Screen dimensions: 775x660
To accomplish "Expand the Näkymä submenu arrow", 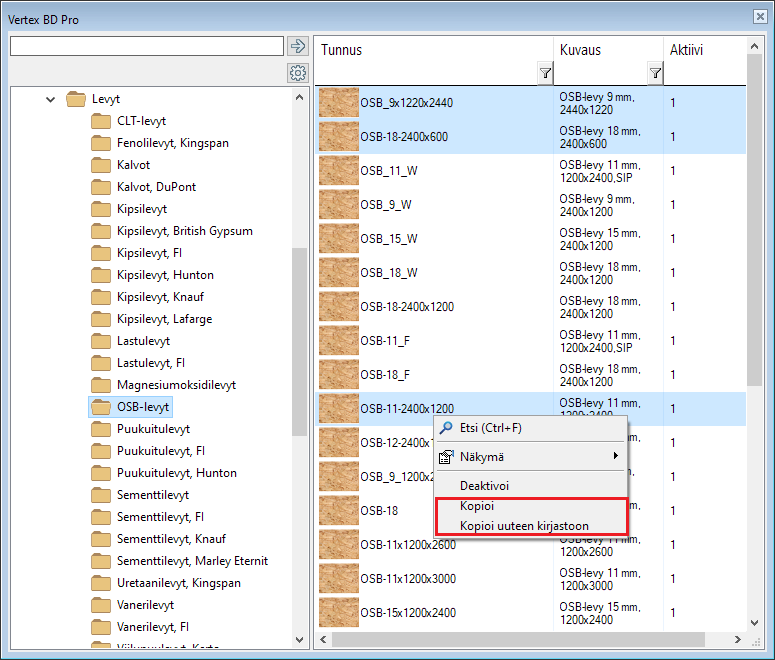I will tap(615, 456).
